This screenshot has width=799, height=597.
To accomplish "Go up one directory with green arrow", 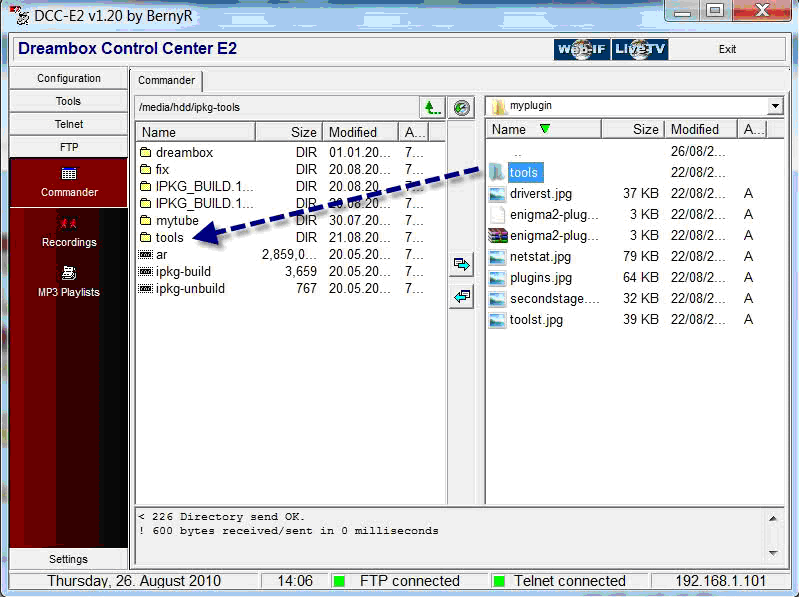I will click(431, 107).
